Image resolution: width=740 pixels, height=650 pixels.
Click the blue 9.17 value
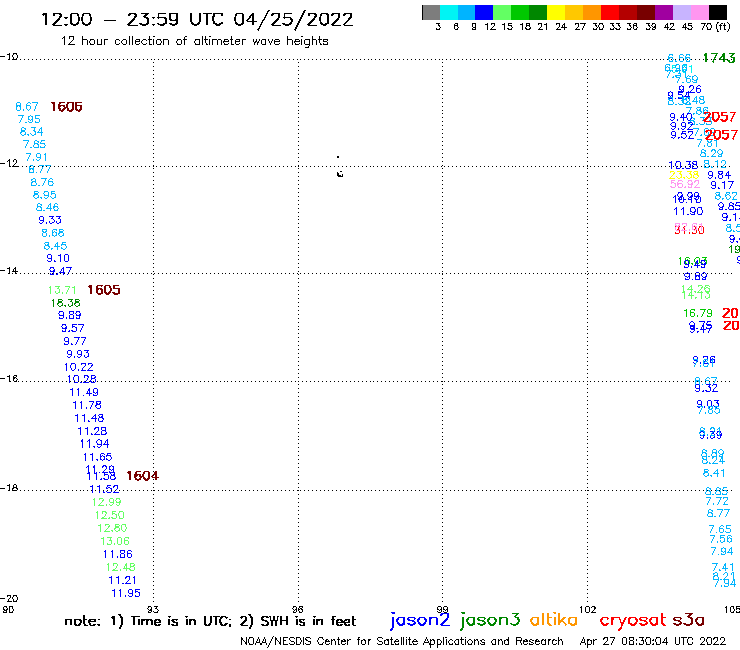[x=722, y=186]
